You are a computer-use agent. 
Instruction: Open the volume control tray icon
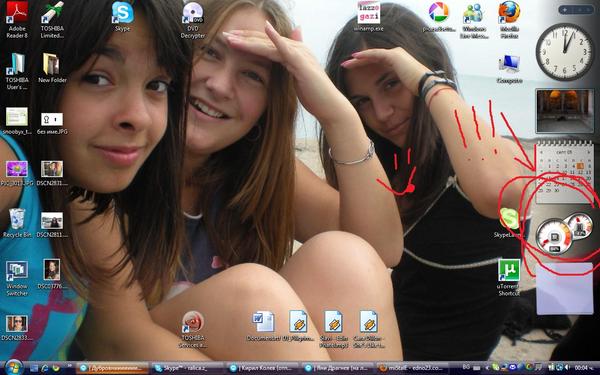[566, 367]
